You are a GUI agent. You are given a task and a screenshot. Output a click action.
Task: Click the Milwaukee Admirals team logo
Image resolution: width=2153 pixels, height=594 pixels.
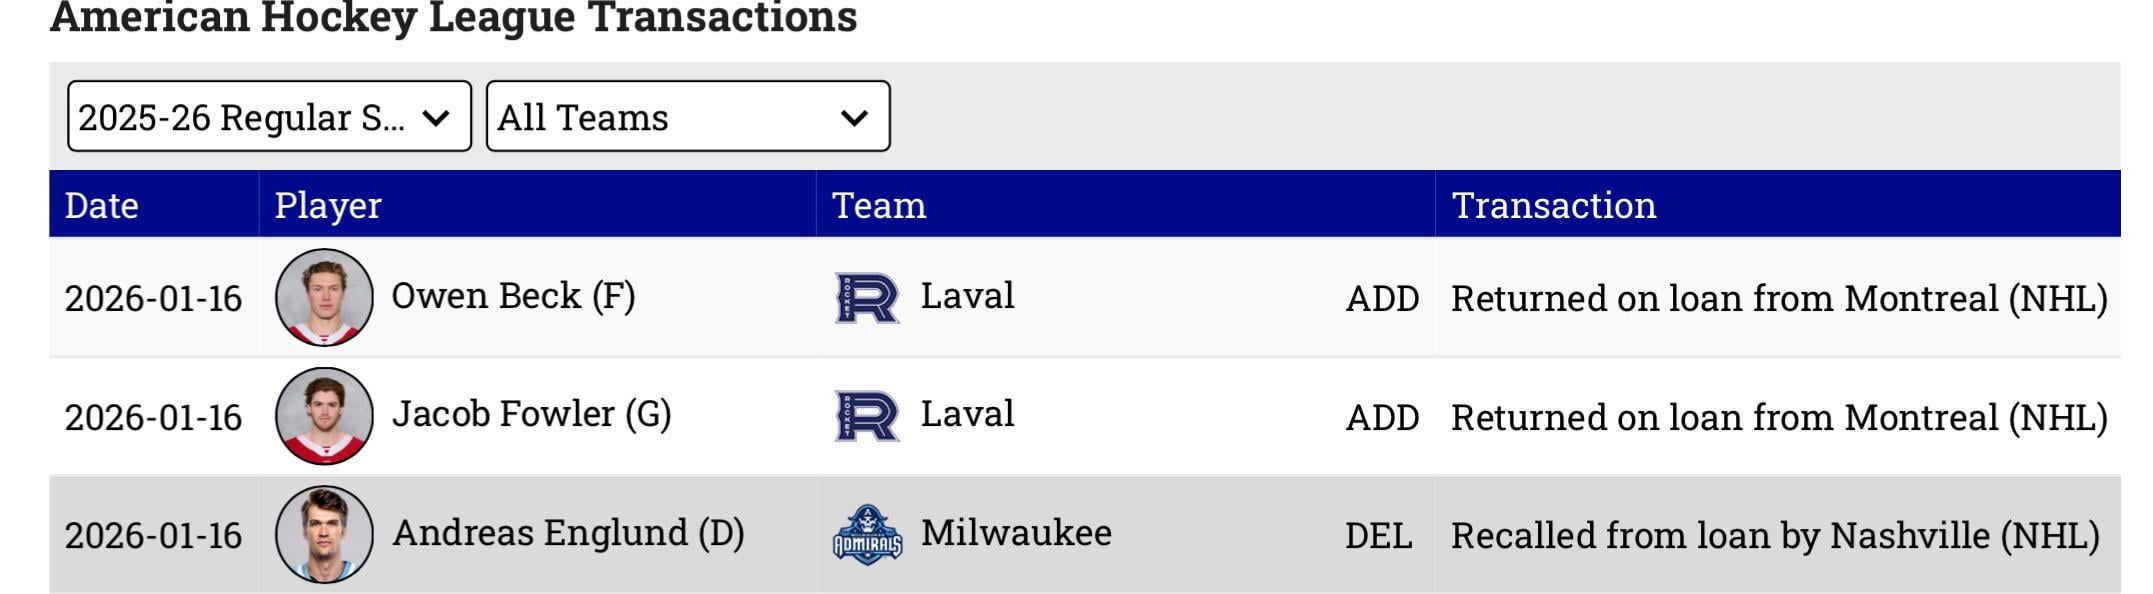coord(867,535)
